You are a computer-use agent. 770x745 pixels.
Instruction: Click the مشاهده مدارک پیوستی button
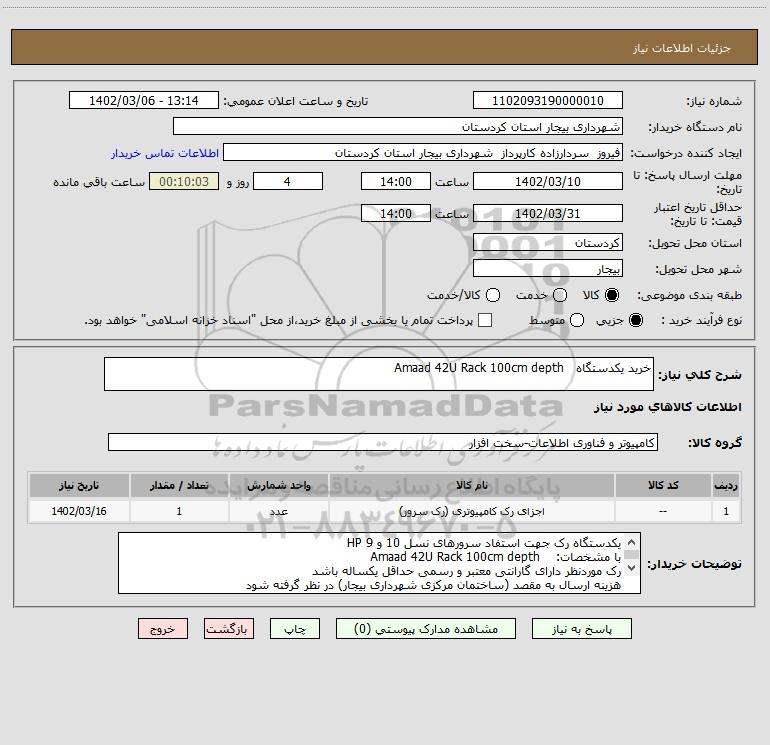(x=426, y=629)
